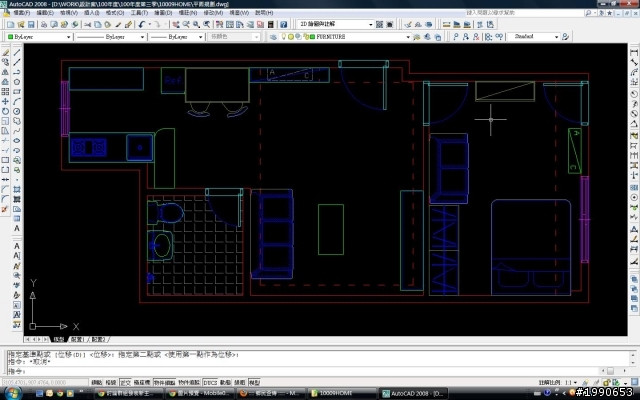Select the Hatch tool
640x400 pixels.
17,189
